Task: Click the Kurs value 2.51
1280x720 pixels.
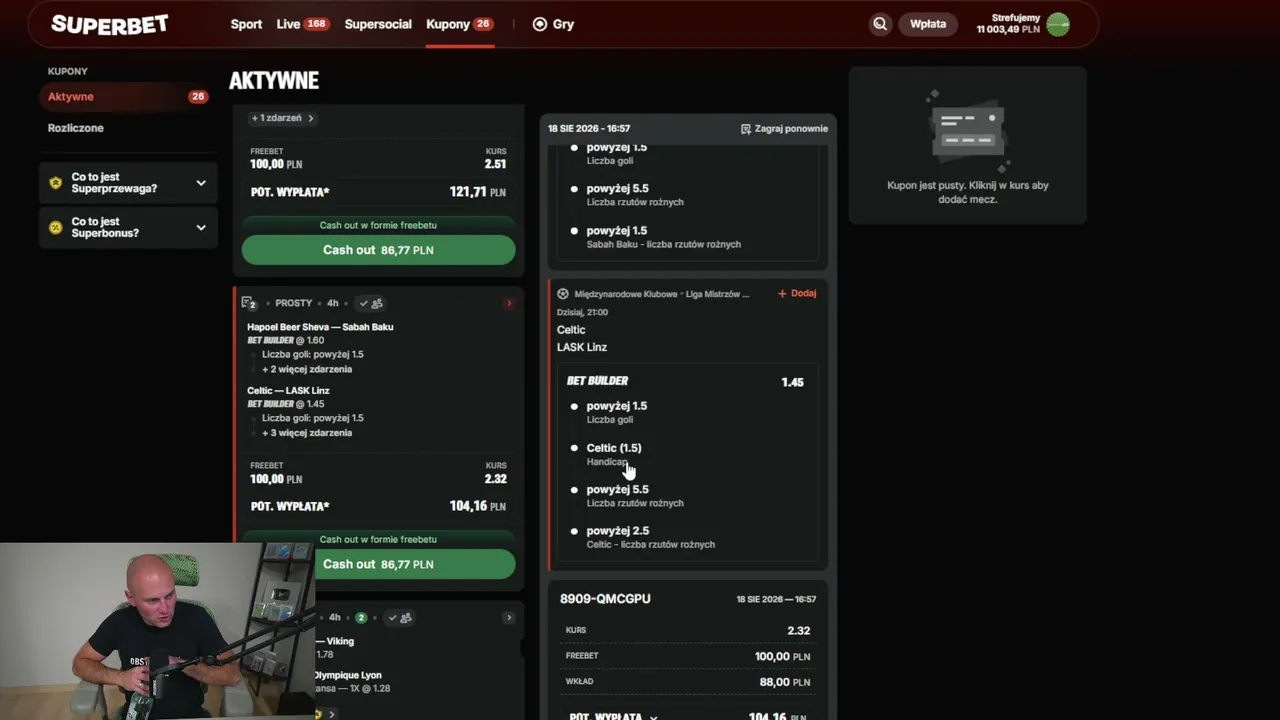Action: click(x=495, y=164)
